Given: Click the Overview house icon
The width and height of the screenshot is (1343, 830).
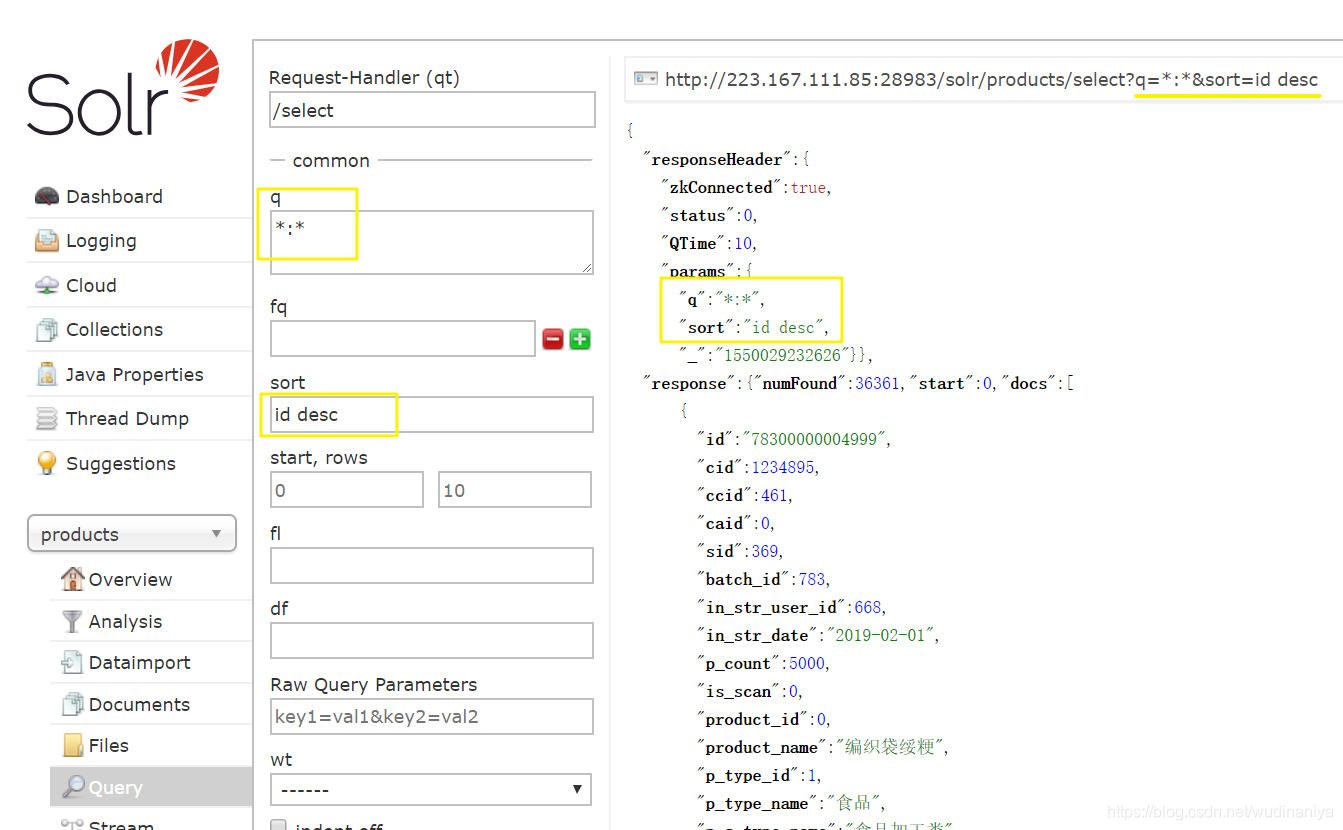Looking at the screenshot, I should coord(73,579).
